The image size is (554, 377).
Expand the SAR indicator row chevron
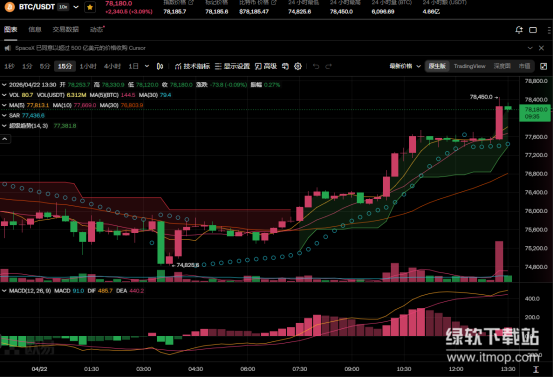(4, 116)
